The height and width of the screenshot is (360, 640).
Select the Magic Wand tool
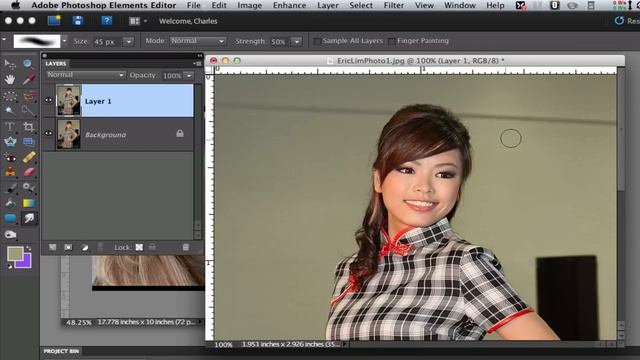(10, 111)
